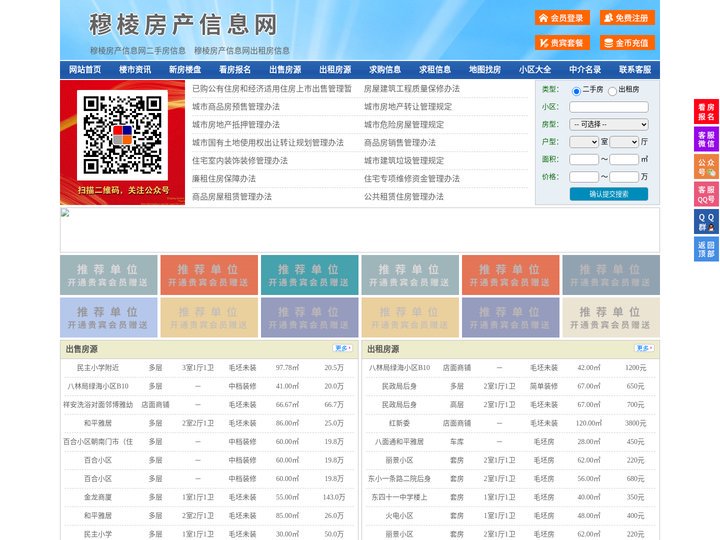
Task: Click the pink 客服QQ号 sidebar icon
Action: [x=706, y=194]
